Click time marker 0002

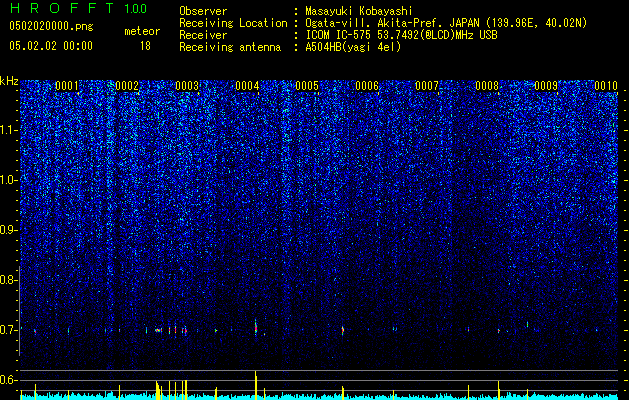[x=127, y=85]
